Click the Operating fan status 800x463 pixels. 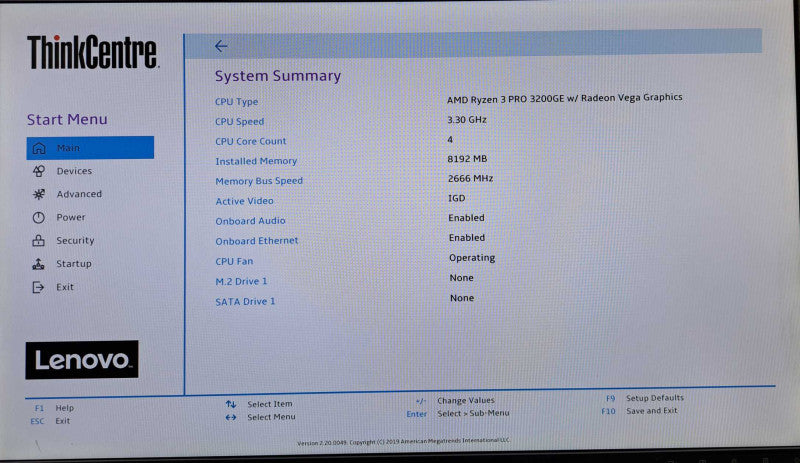click(x=472, y=258)
